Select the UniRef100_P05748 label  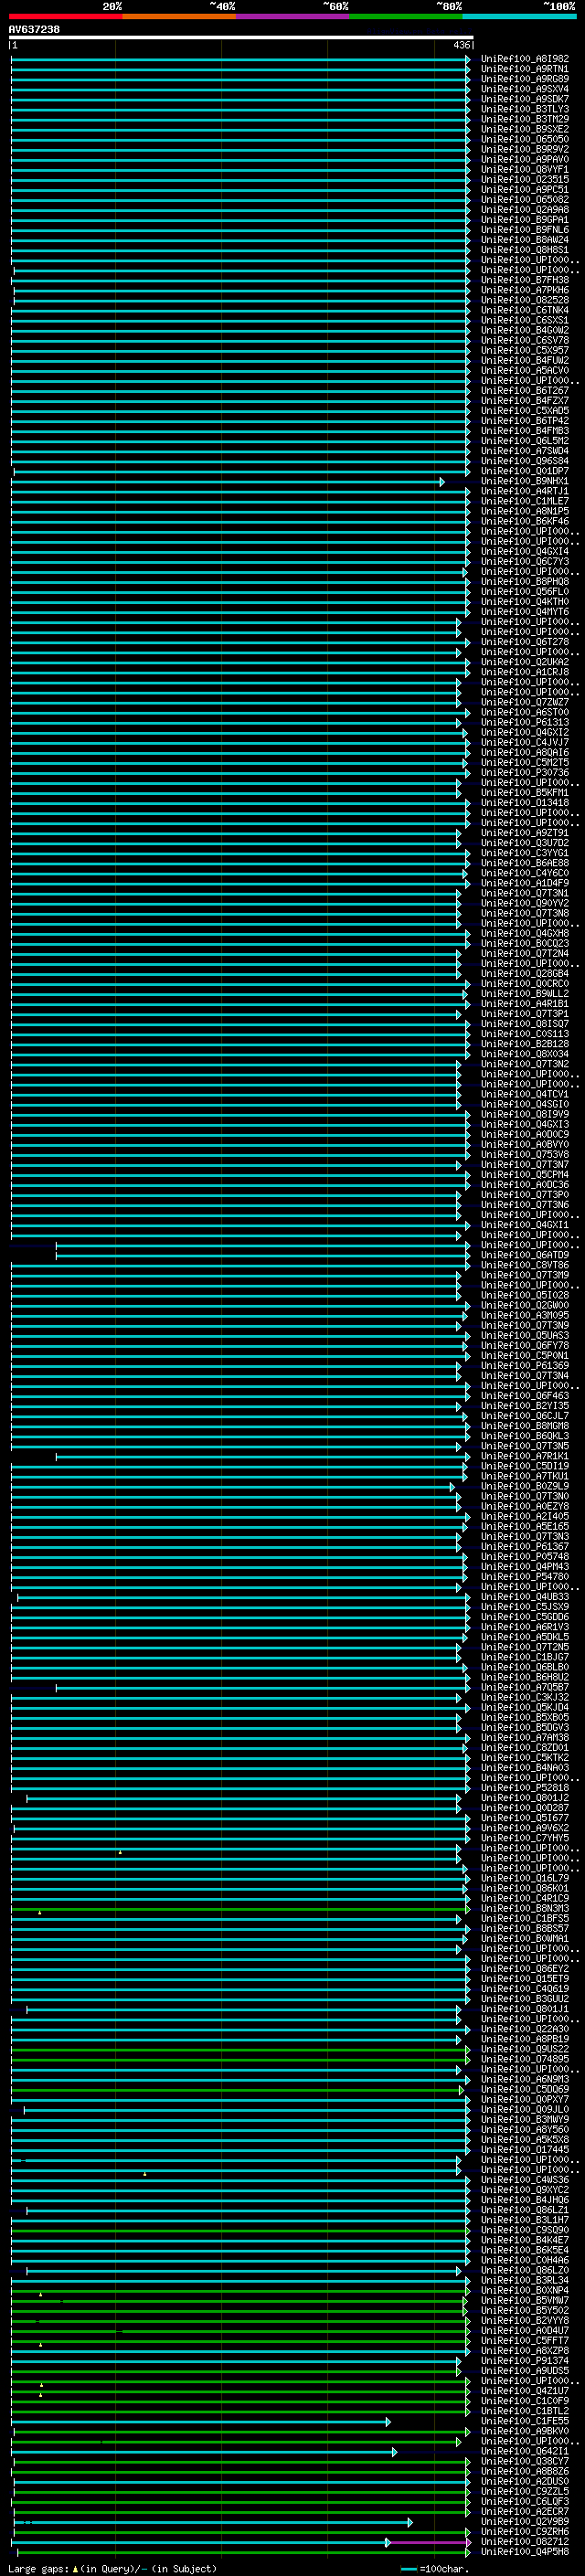(x=525, y=1556)
